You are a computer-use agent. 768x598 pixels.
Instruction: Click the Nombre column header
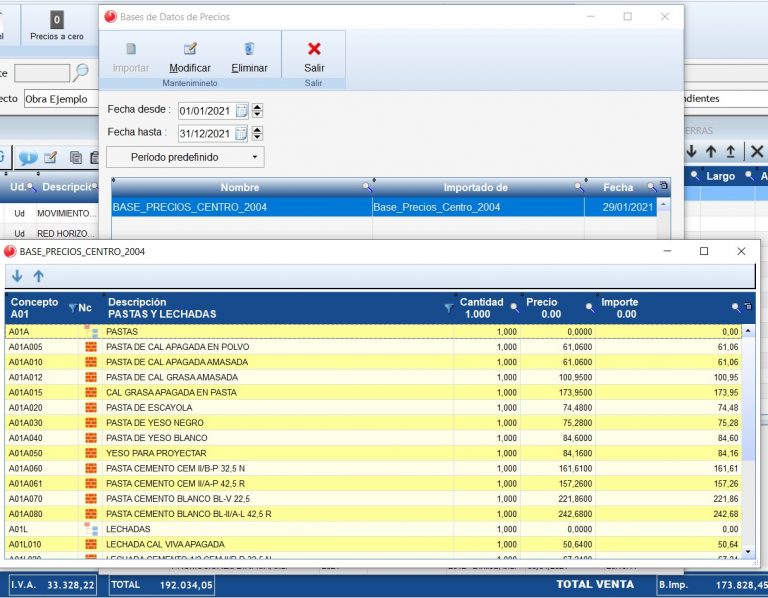(240, 187)
